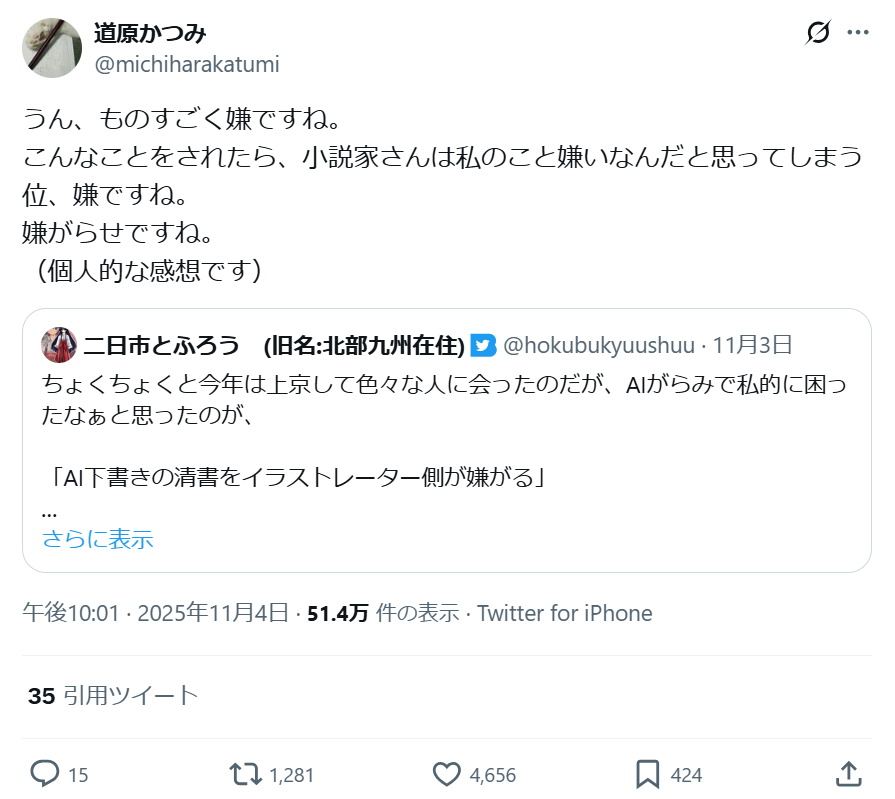The height and width of the screenshot is (799, 895).
Task: Click the Twitter for iPhone source link
Action: coord(564,613)
